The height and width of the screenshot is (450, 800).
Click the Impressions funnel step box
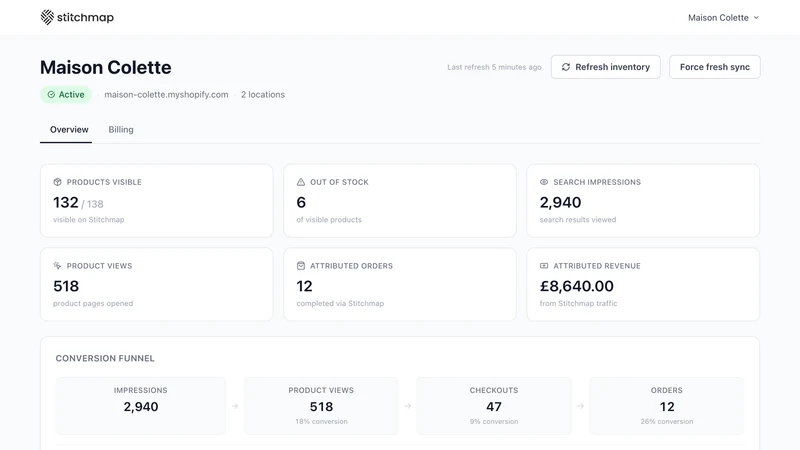tap(140, 406)
